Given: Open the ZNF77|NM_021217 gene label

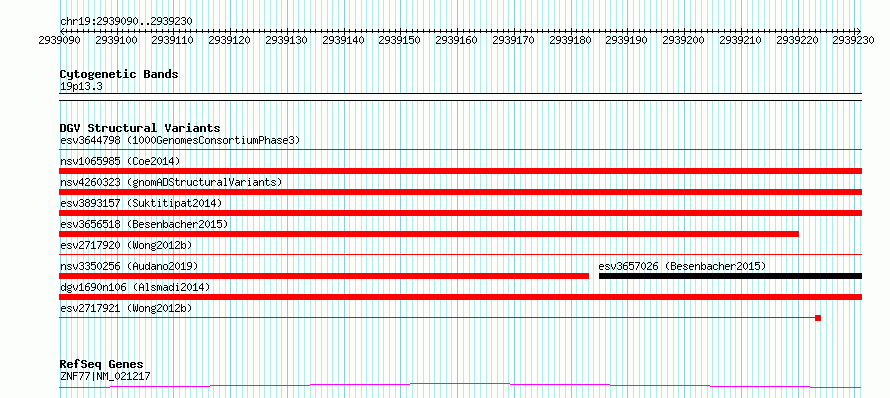Looking at the screenshot, I should tap(105, 376).
